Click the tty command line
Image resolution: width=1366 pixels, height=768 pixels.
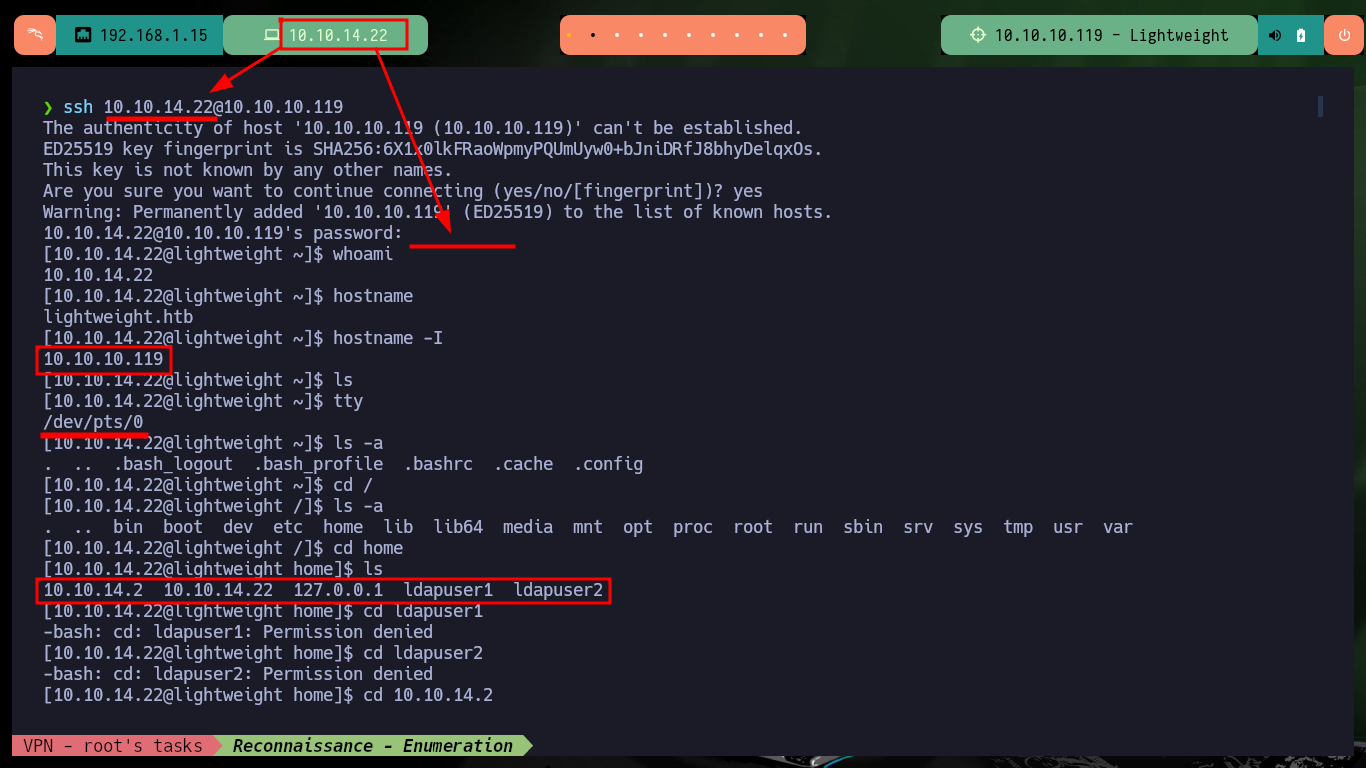[x=203, y=401]
